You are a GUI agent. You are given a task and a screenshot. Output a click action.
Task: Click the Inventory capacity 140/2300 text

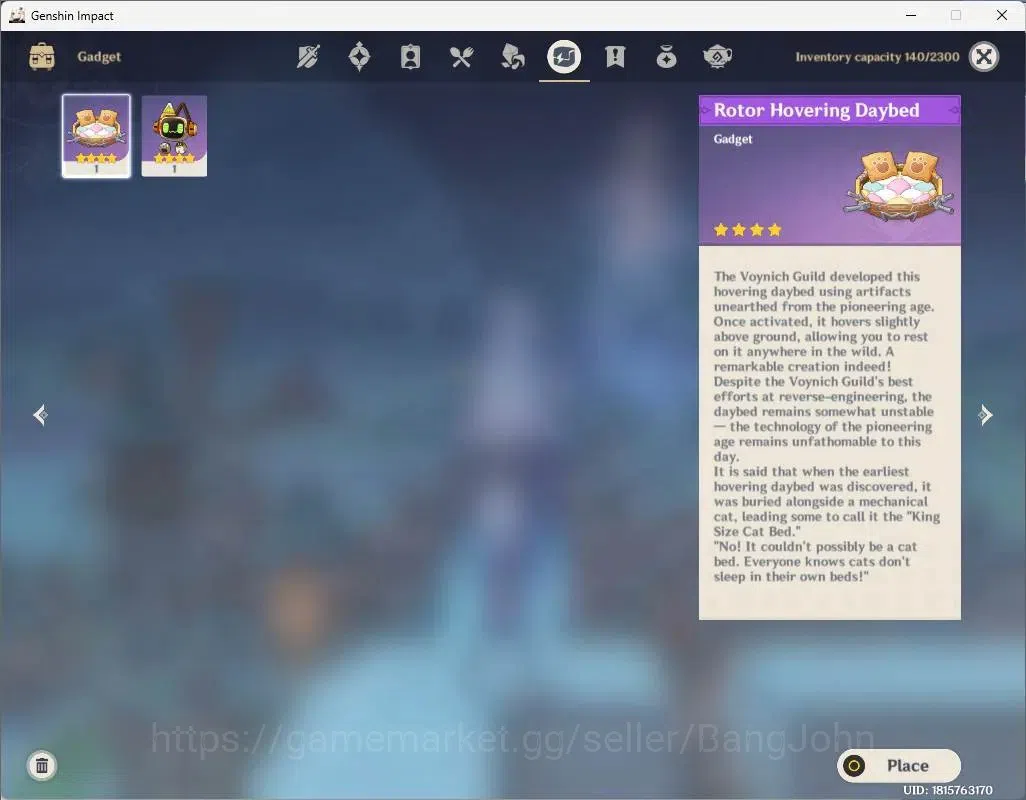(x=877, y=57)
